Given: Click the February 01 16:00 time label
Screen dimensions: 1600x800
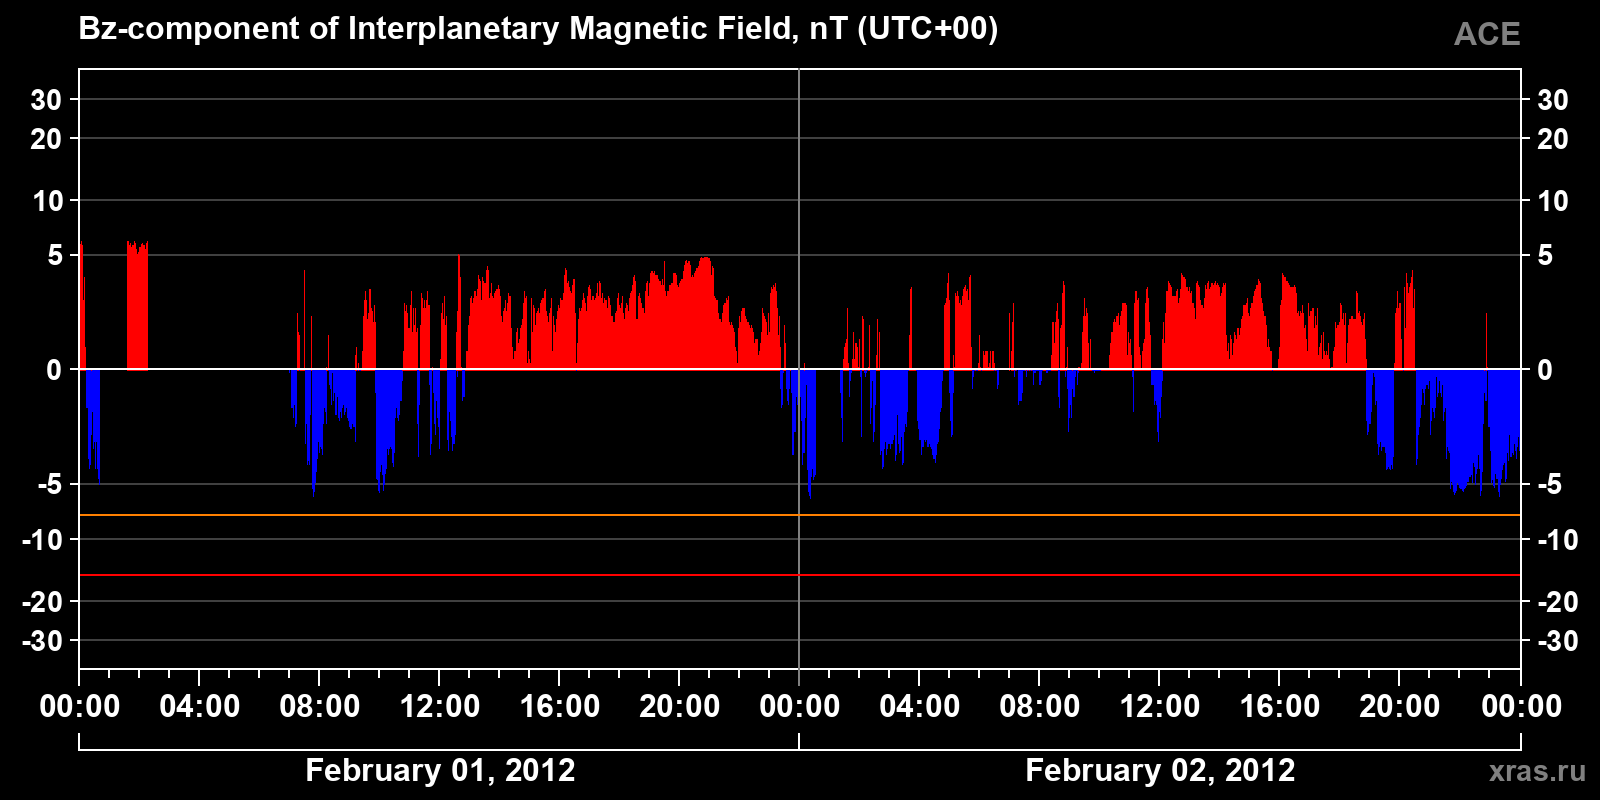Looking at the screenshot, I should [559, 706].
